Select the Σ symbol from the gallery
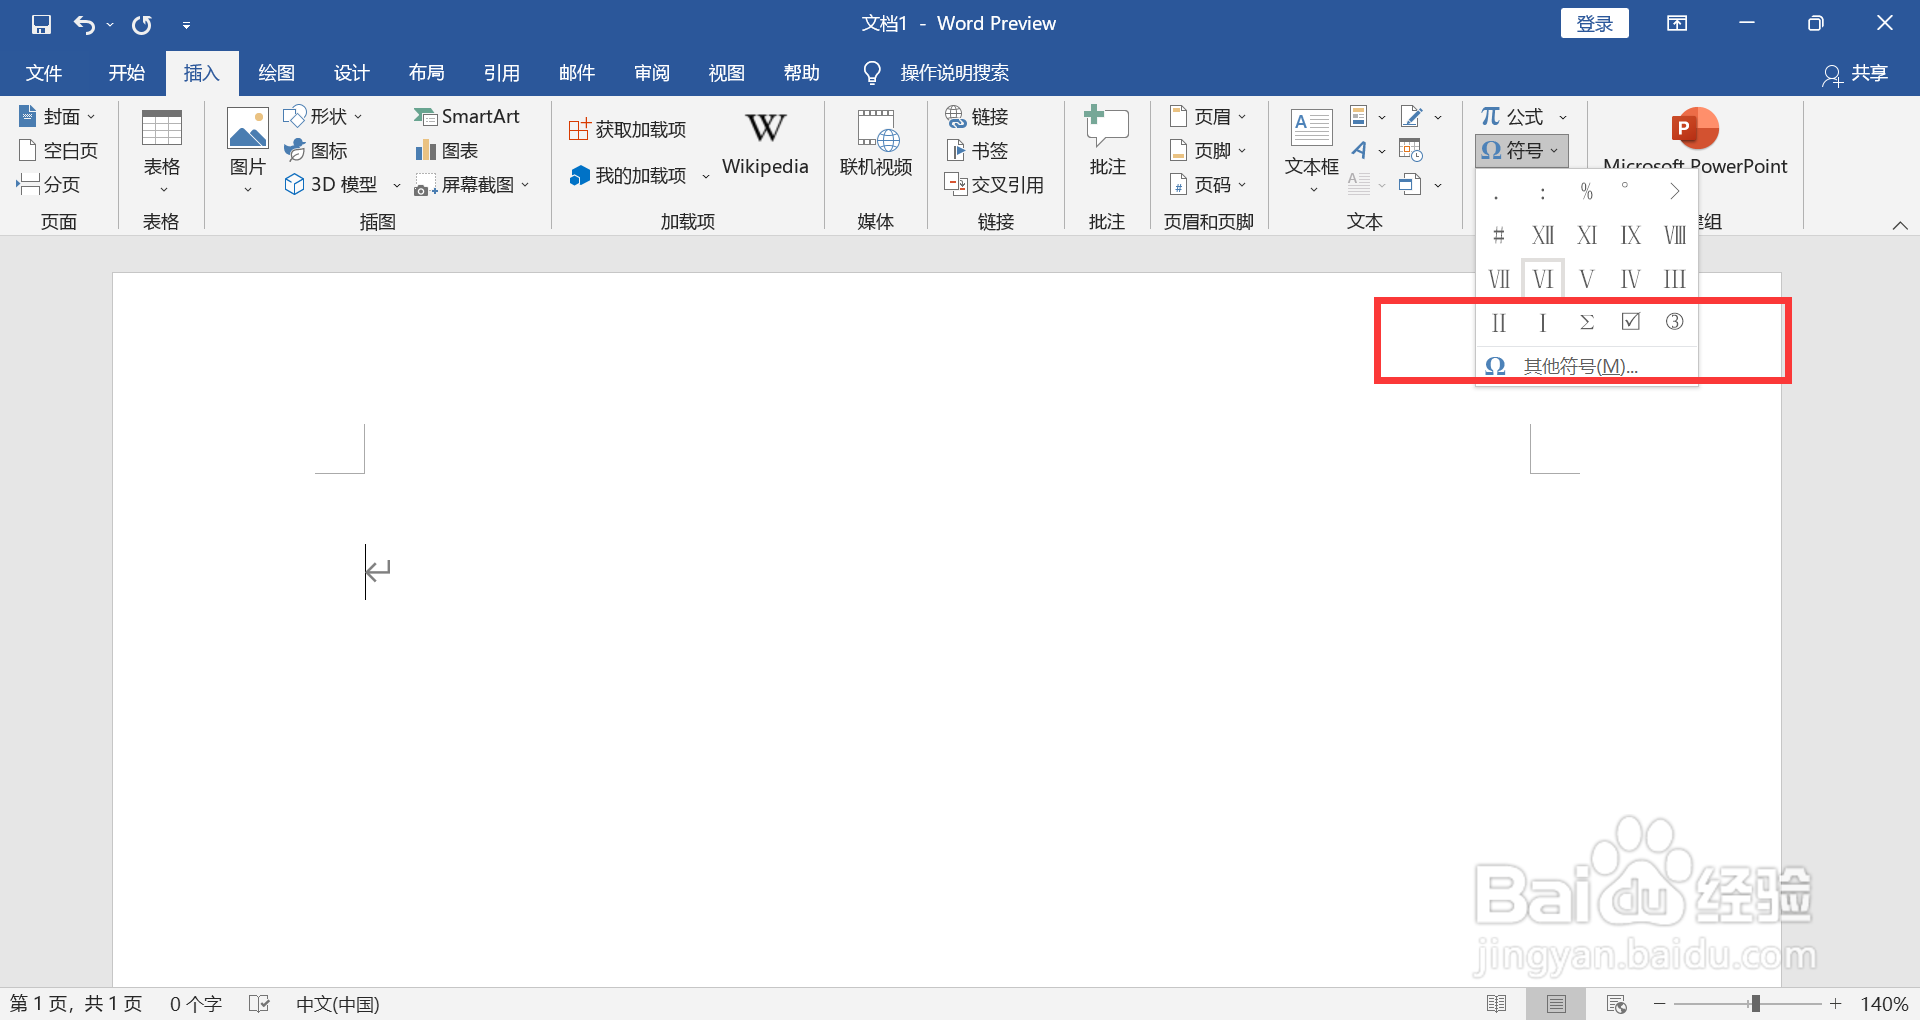Screen dimensions: 1920x1020 coord(1586,322)
